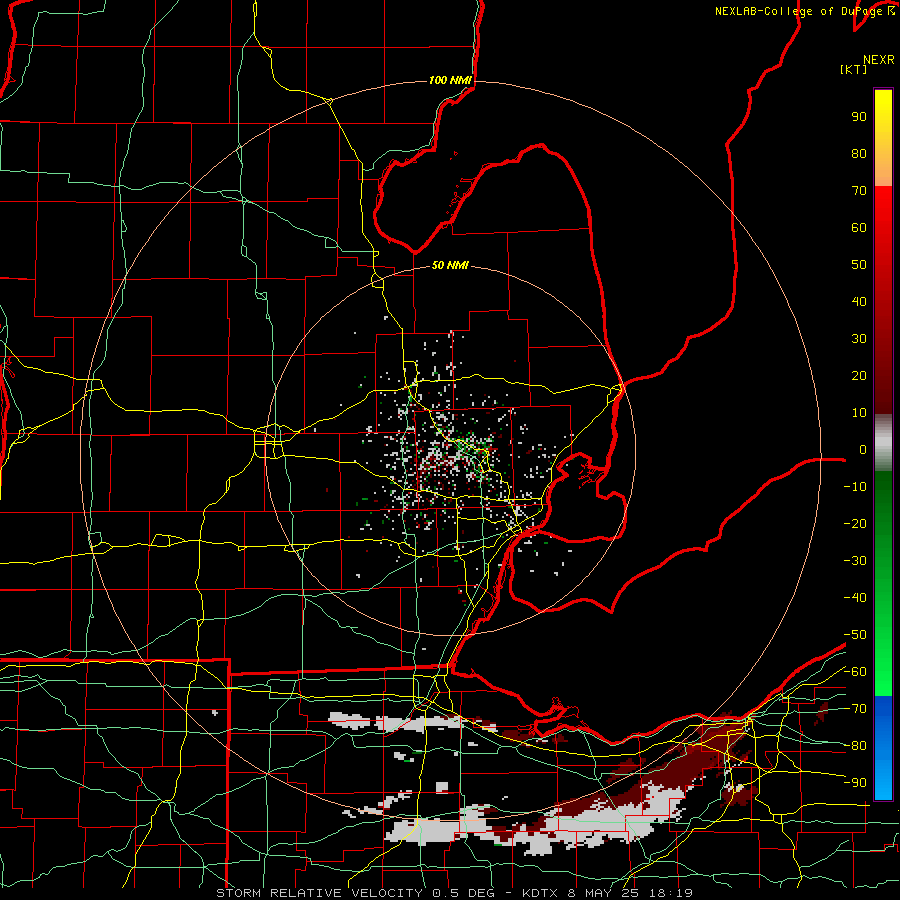Click the "40" value on the velocity scale
The width and height of the screenshot is (900, 900).
click(859, 302)
